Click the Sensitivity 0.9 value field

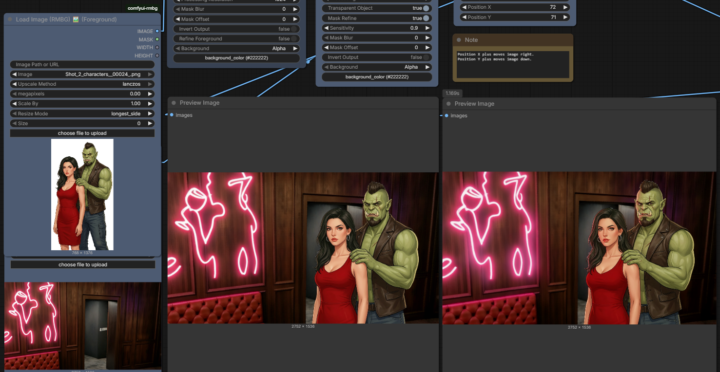click(377, 28)
